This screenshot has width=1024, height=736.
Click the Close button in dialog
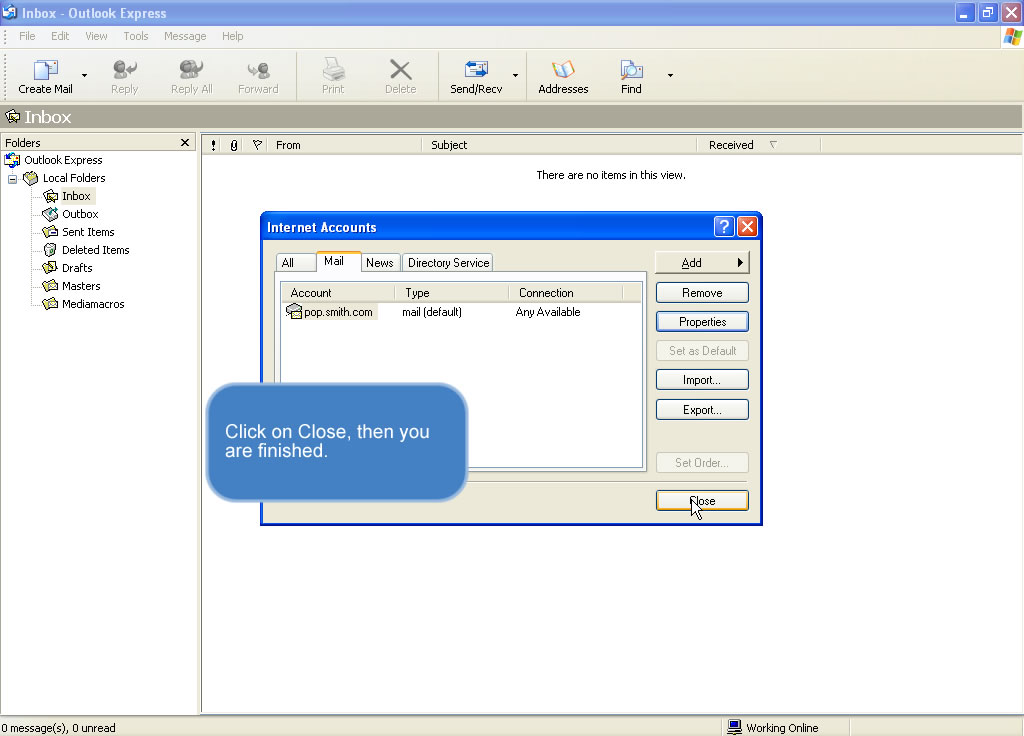[702, 501]
